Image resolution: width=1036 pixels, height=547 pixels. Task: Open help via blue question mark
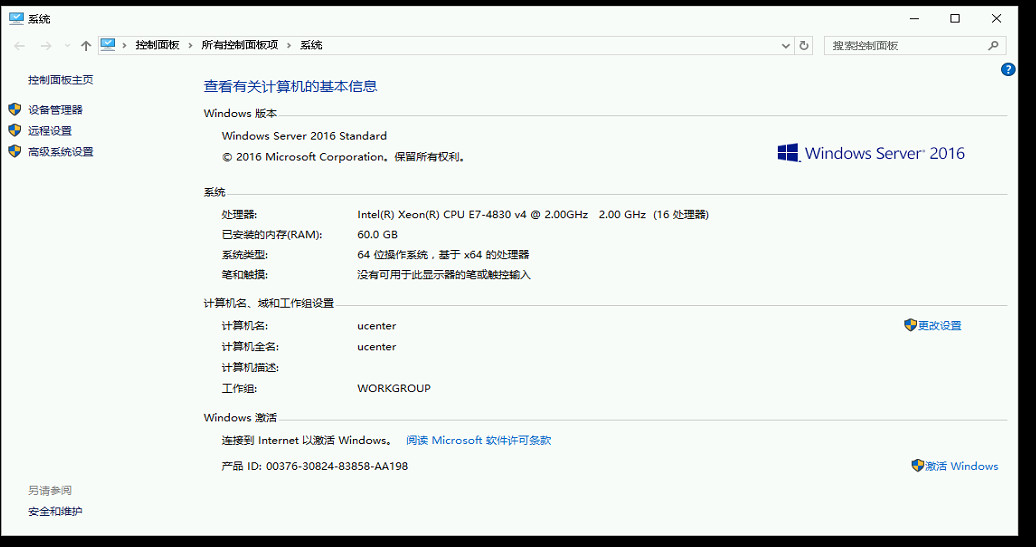pos(1008,69)
